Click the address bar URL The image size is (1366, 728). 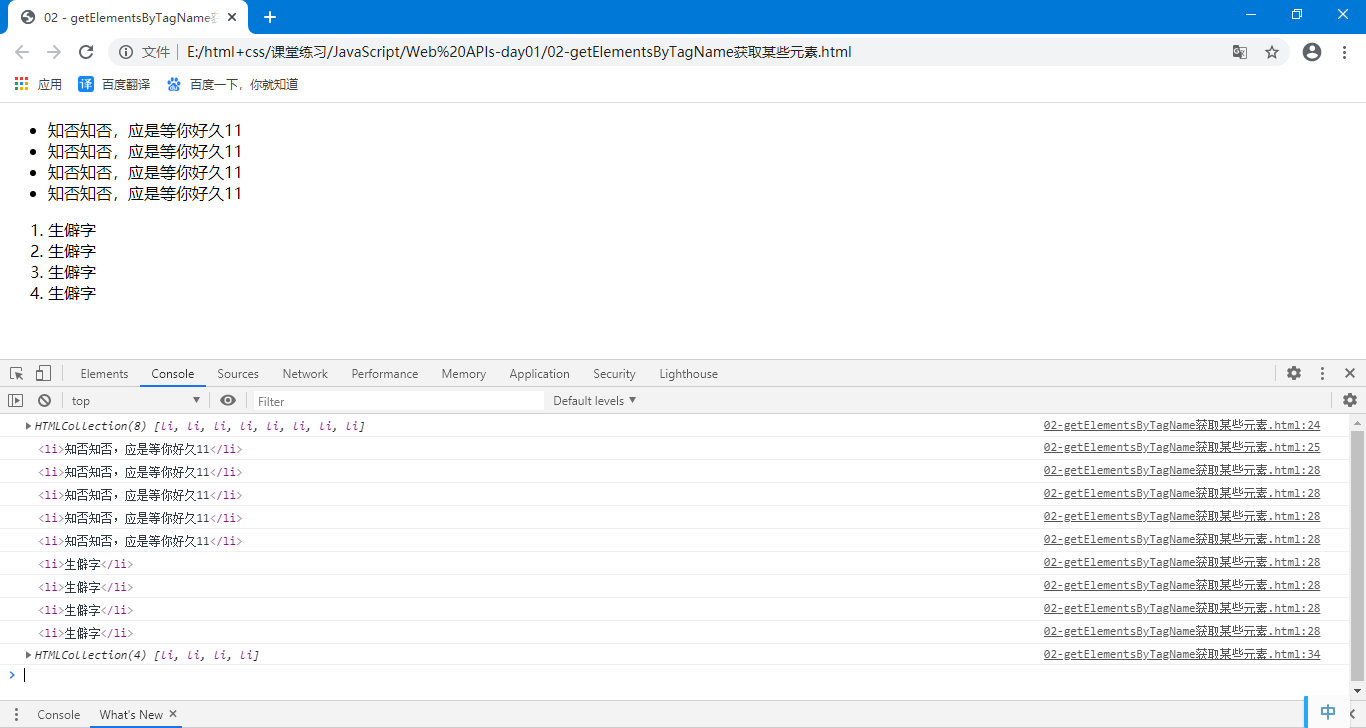[519, 52]
